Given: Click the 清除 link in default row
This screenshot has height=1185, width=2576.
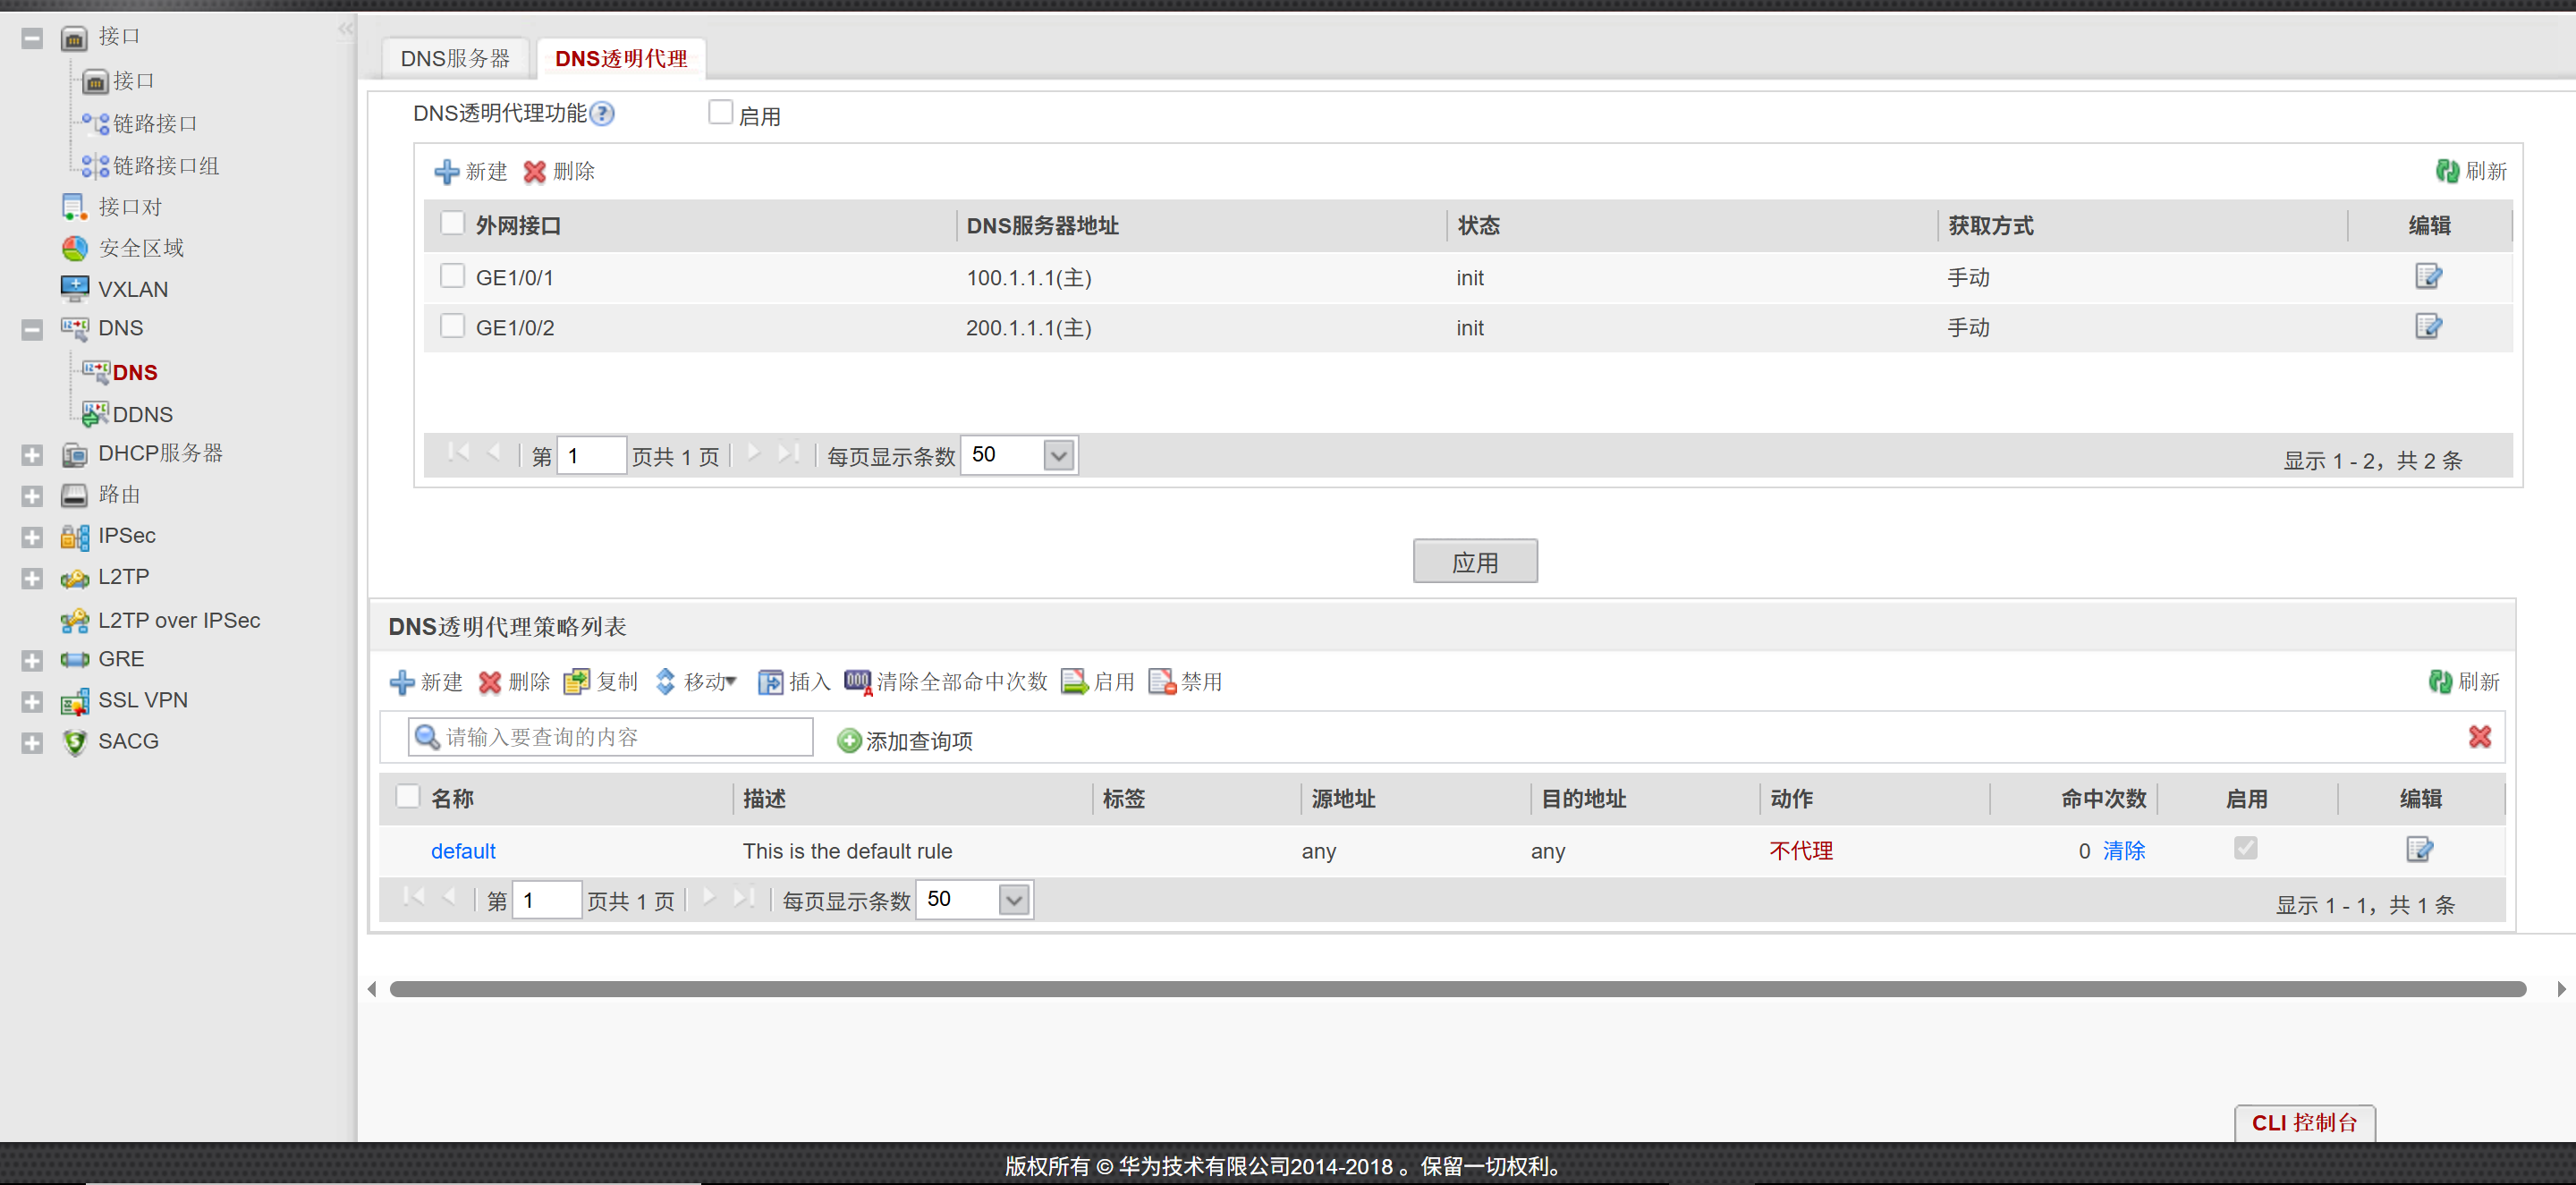Looking at the screenshot, I should tap(2123, 850).
